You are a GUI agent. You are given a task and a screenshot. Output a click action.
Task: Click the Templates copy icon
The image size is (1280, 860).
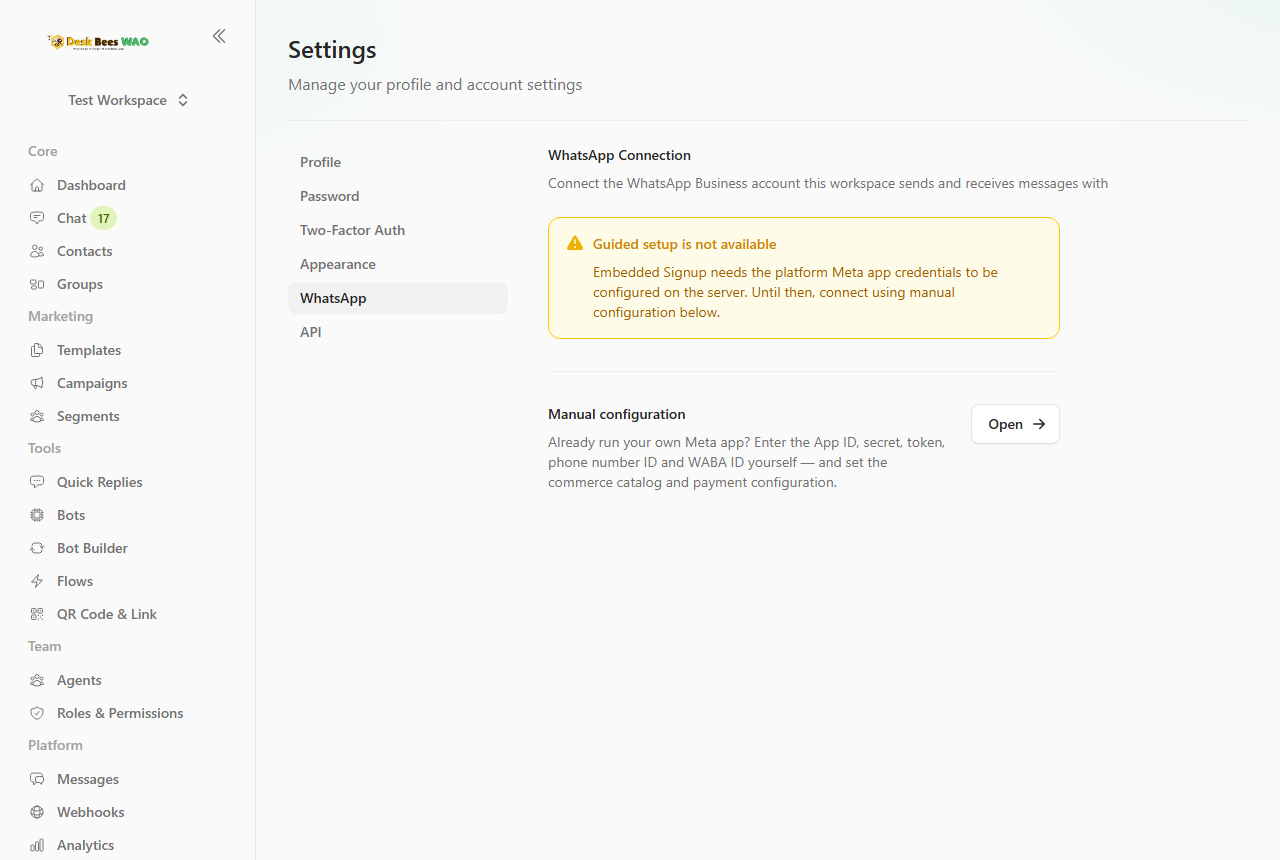(37, 350)
